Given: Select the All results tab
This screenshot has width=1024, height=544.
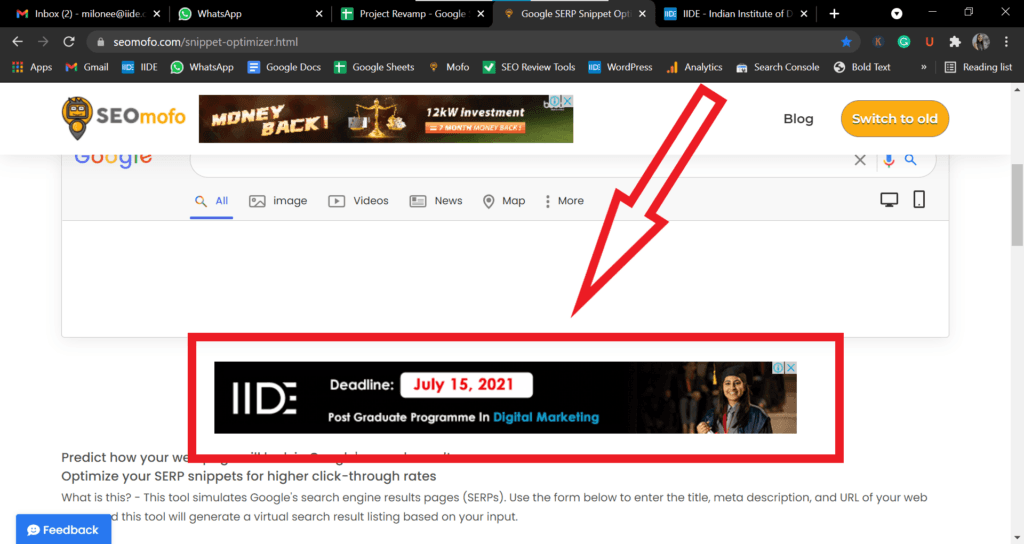Looking at the screenshot, I should click(x=212, y=201).
